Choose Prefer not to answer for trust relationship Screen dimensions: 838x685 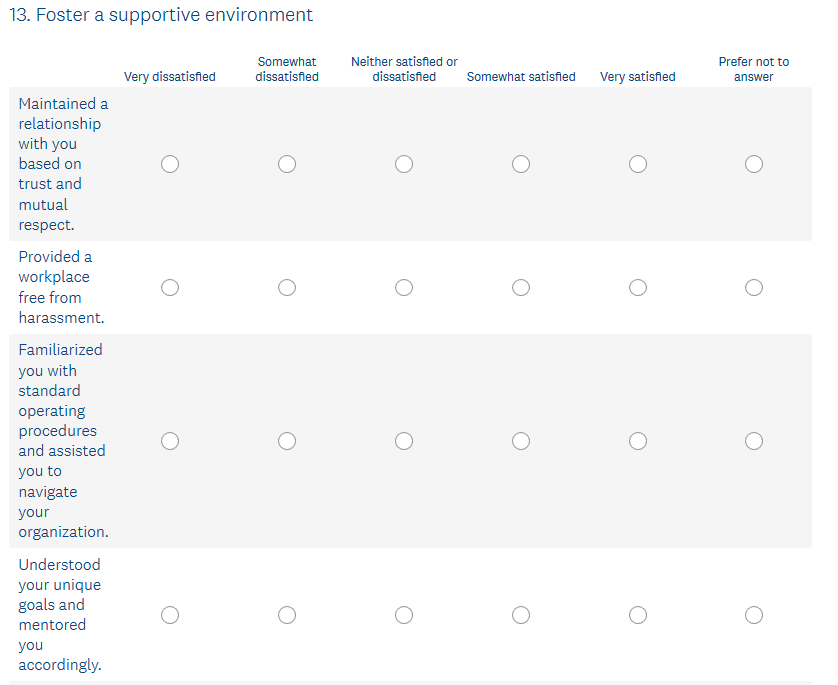coord(754,164)
